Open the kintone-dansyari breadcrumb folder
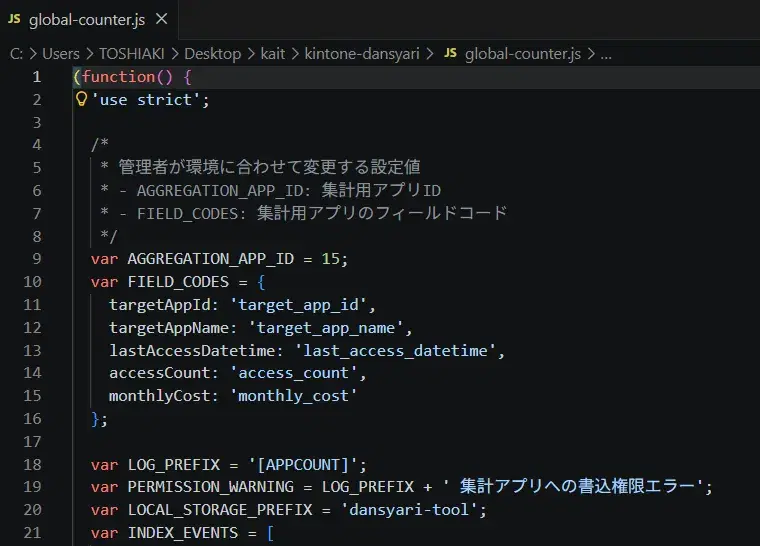This screenshot has height=546, width=760. 362,53
